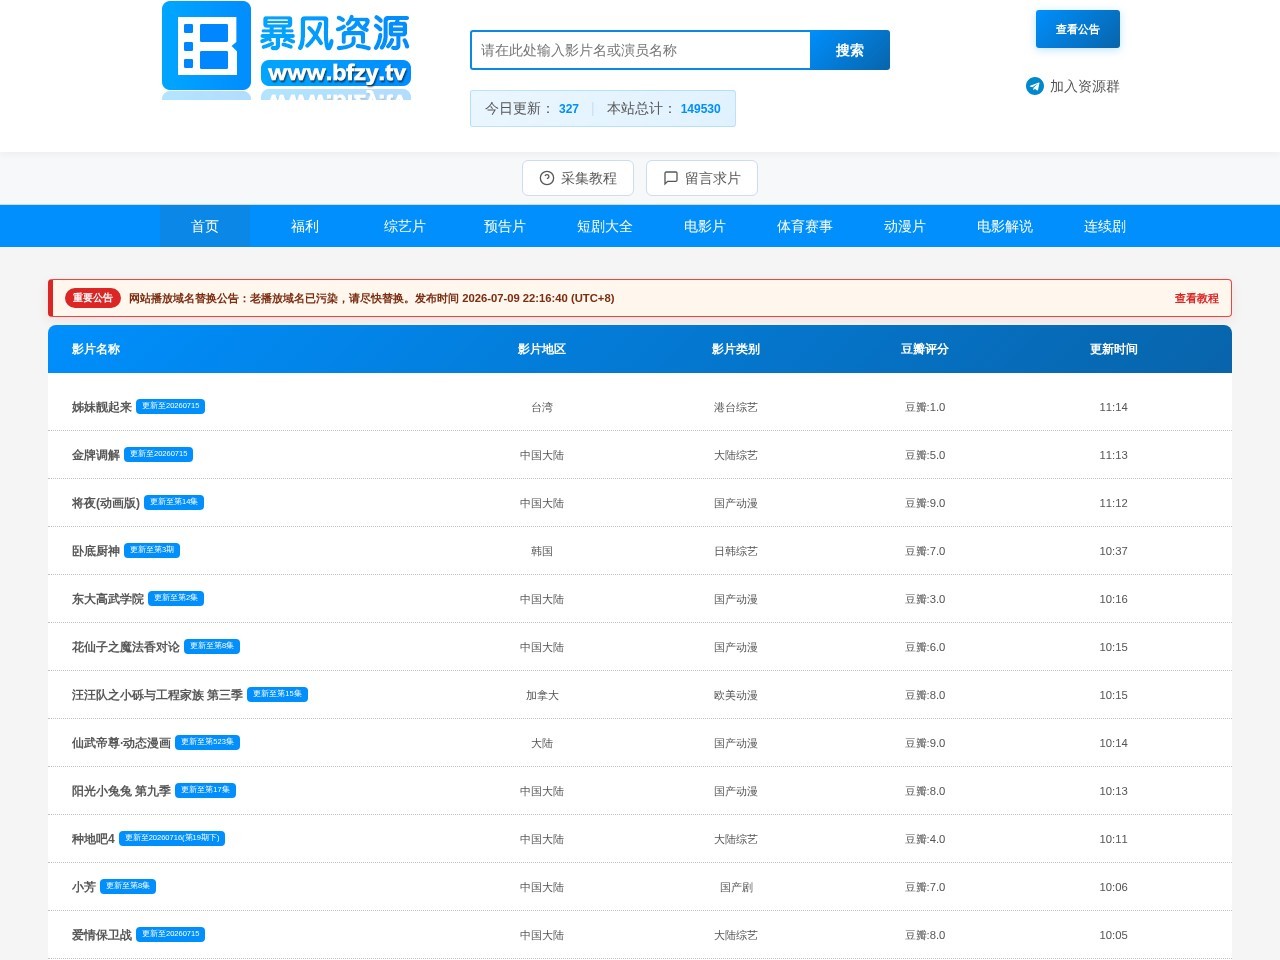
Task: Open the title 东大高武学院
Action: [107, 599]
